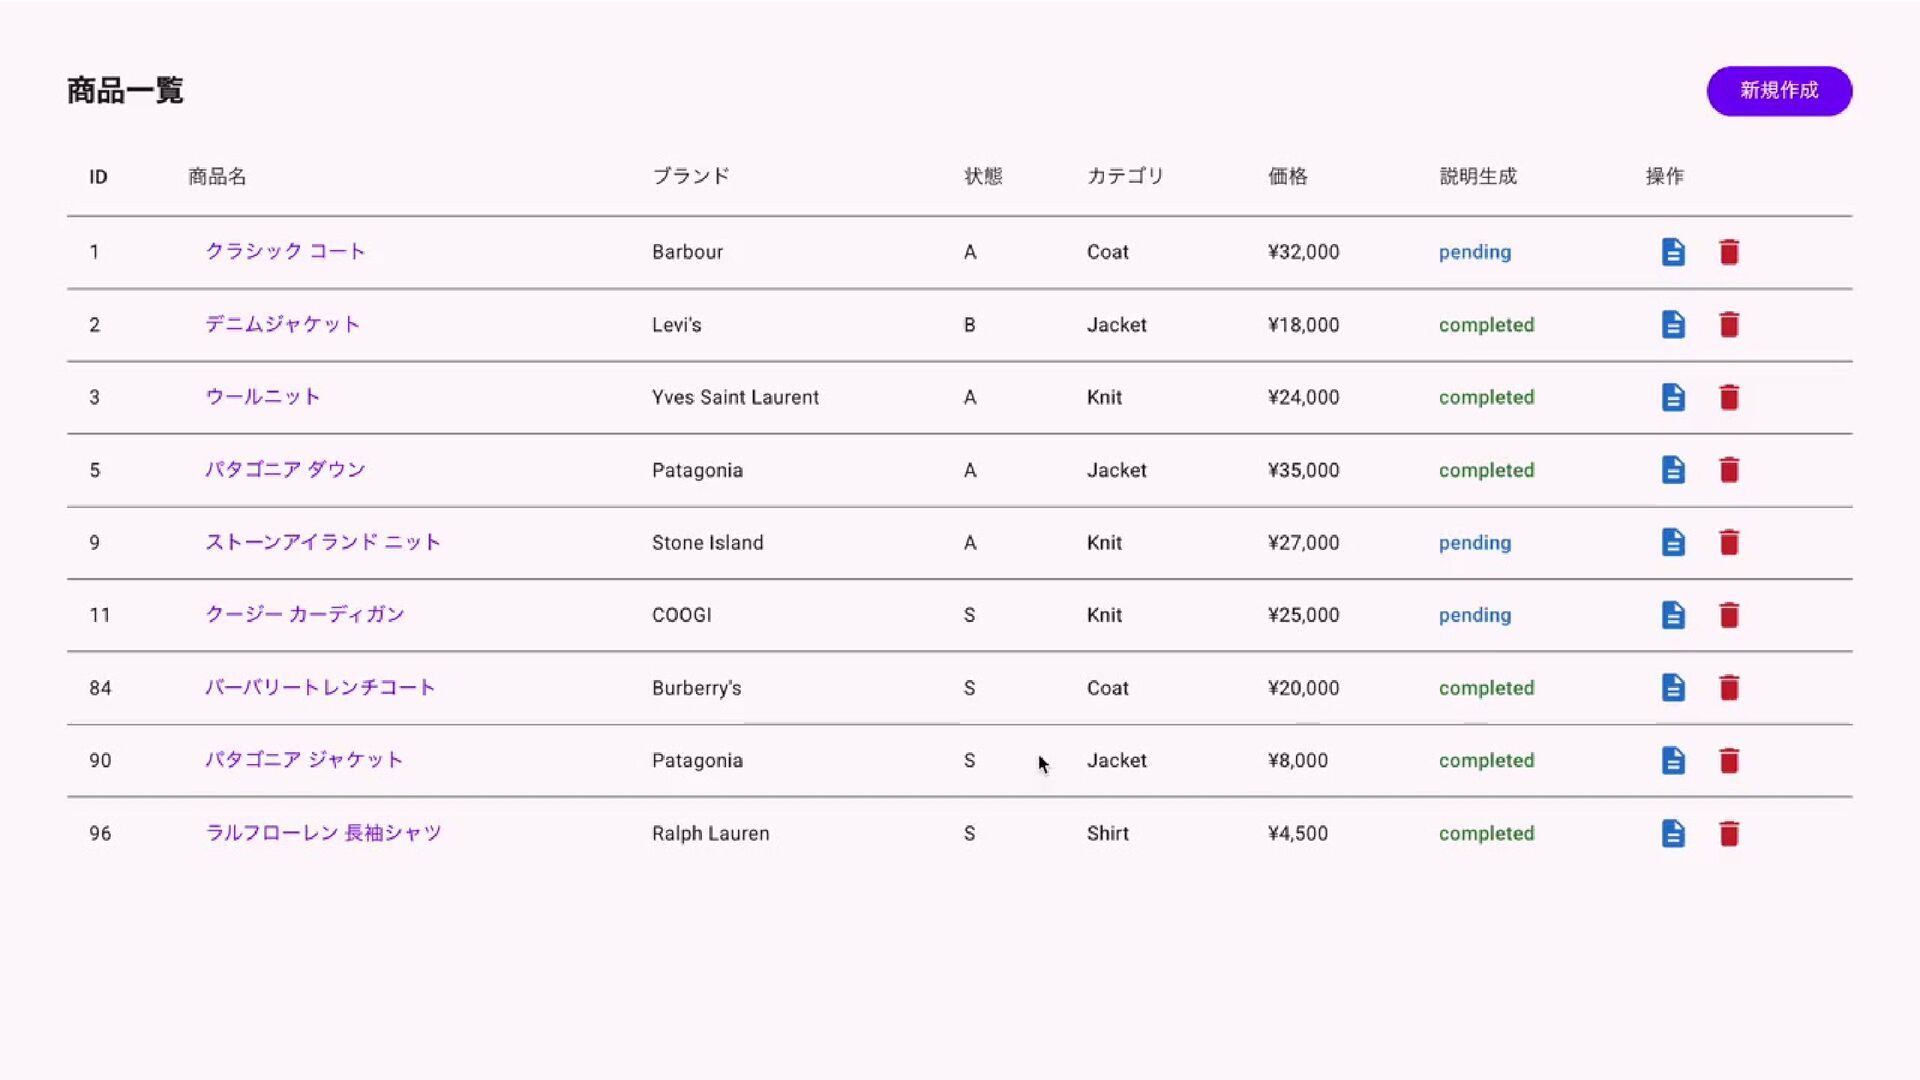Open the ストーンアイランド ニット product link
The image size is (1920, 1080).
[x=322, y=542]
